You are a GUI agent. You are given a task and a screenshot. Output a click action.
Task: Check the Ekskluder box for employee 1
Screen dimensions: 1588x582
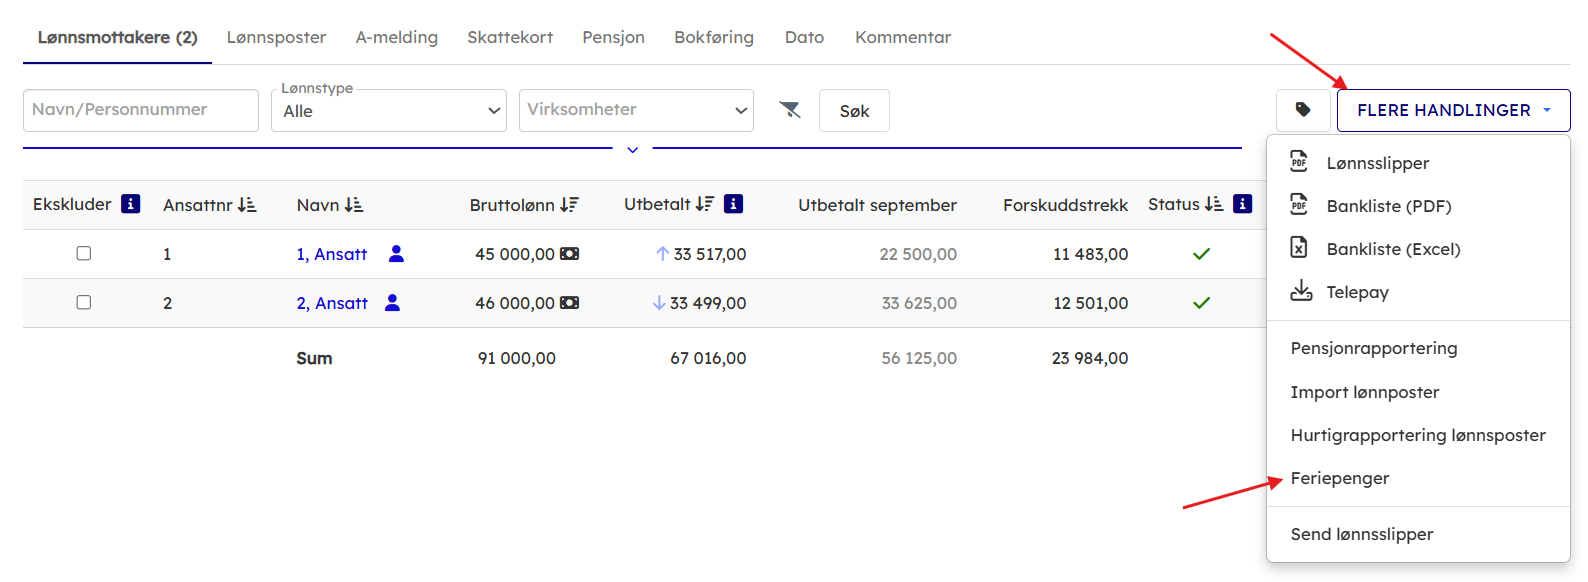pyautogui.click(x=84, y=254)
